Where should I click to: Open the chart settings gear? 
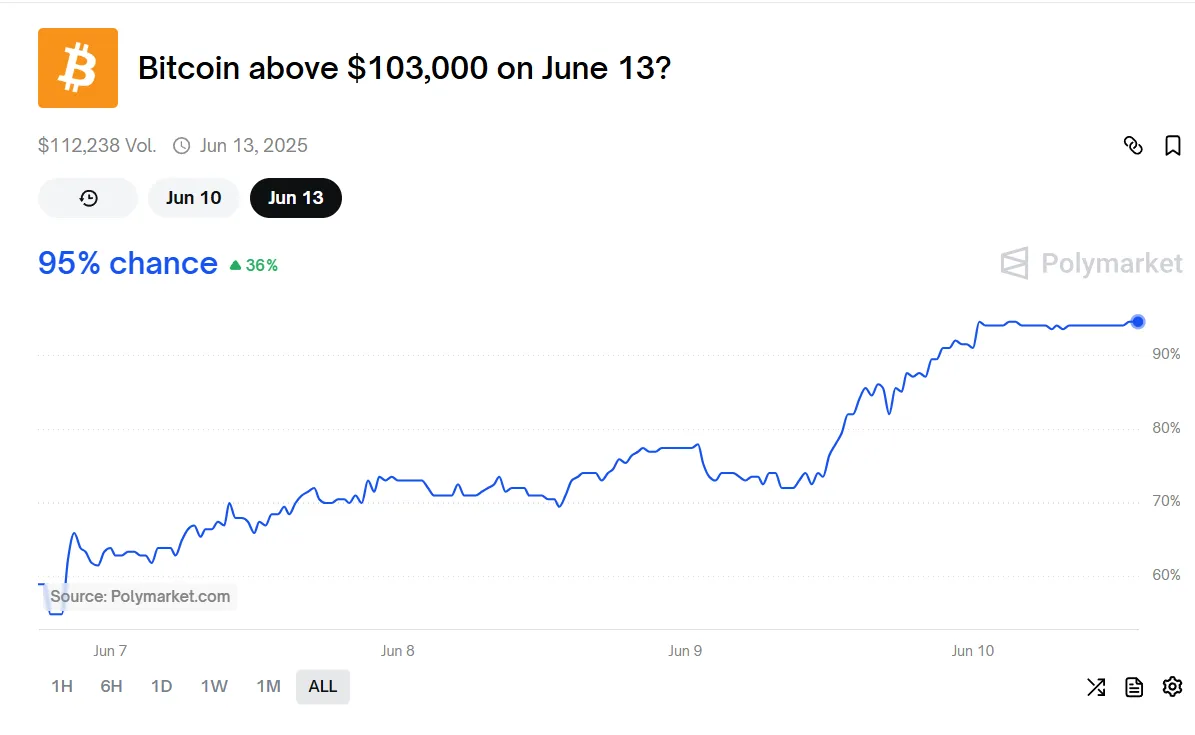pyautogui.click(x=1173, y=687)
